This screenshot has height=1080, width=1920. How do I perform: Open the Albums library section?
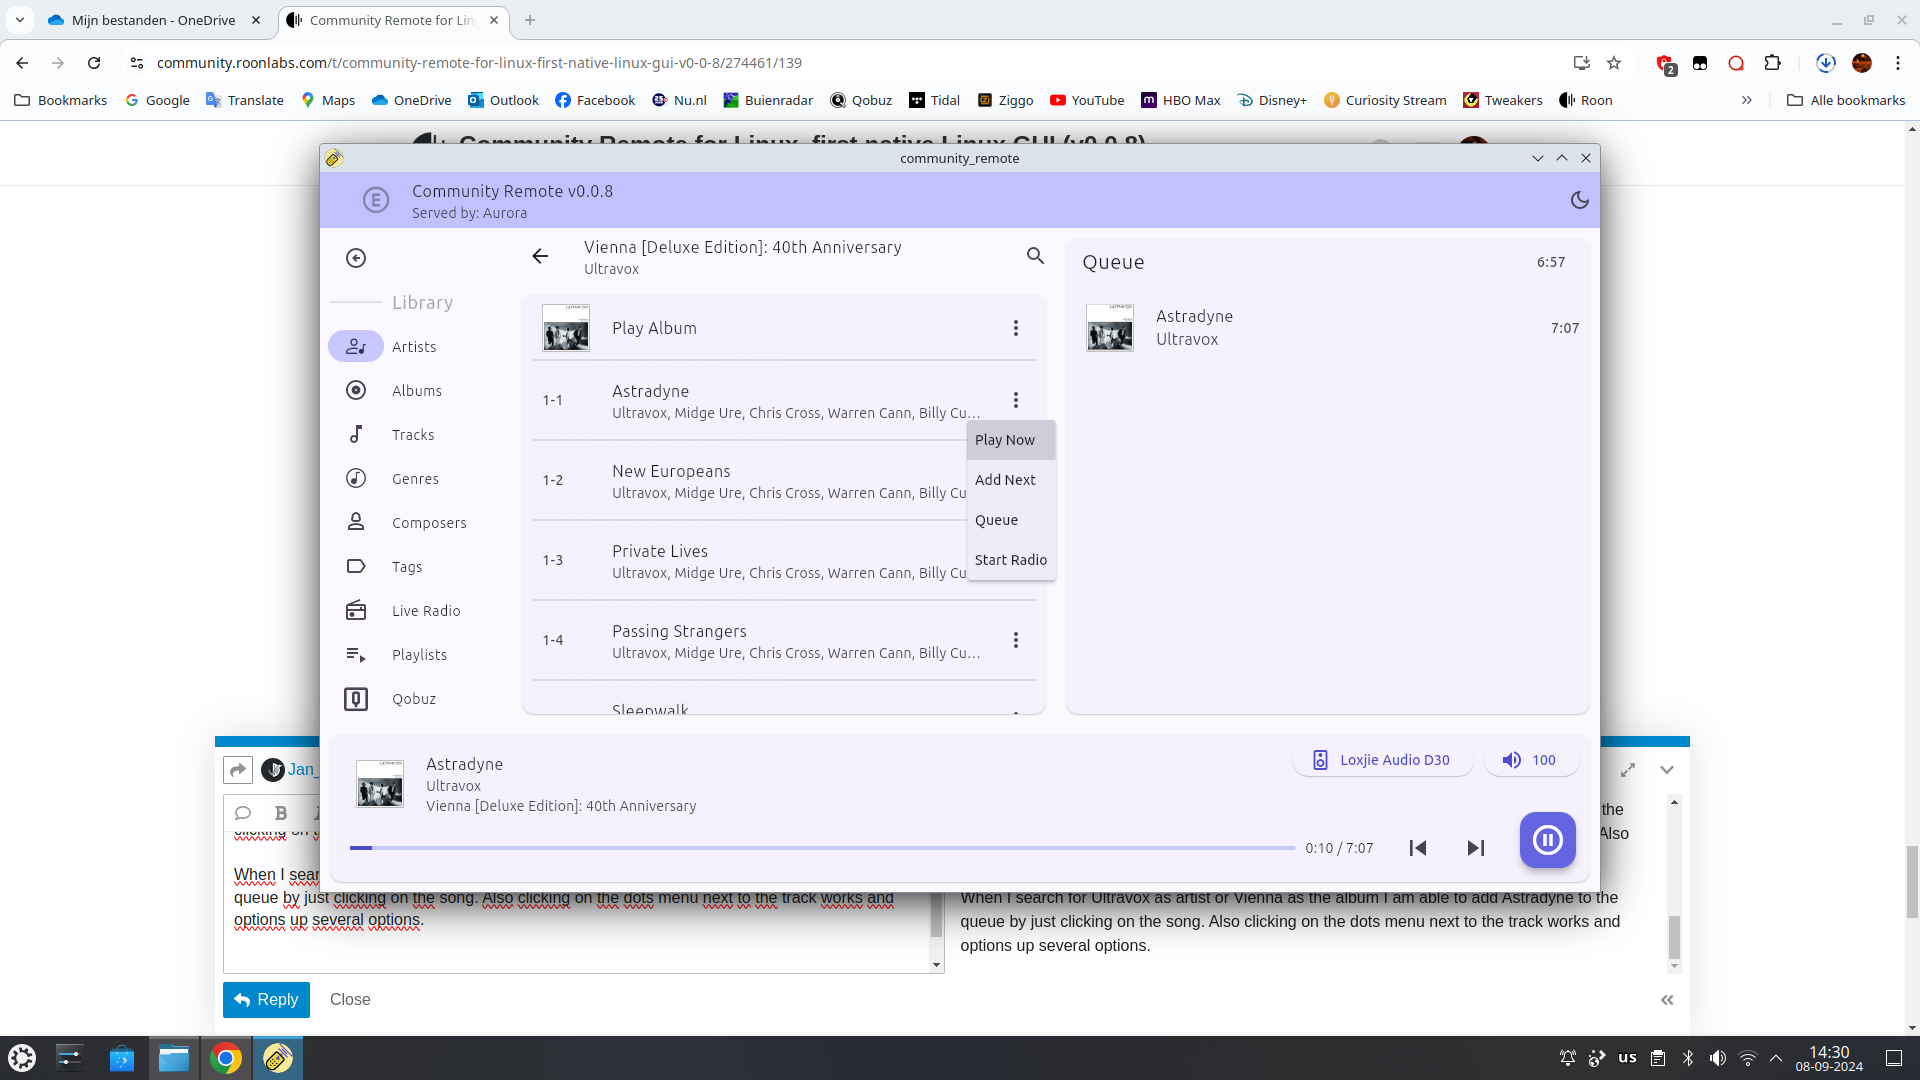click(417, 390)
